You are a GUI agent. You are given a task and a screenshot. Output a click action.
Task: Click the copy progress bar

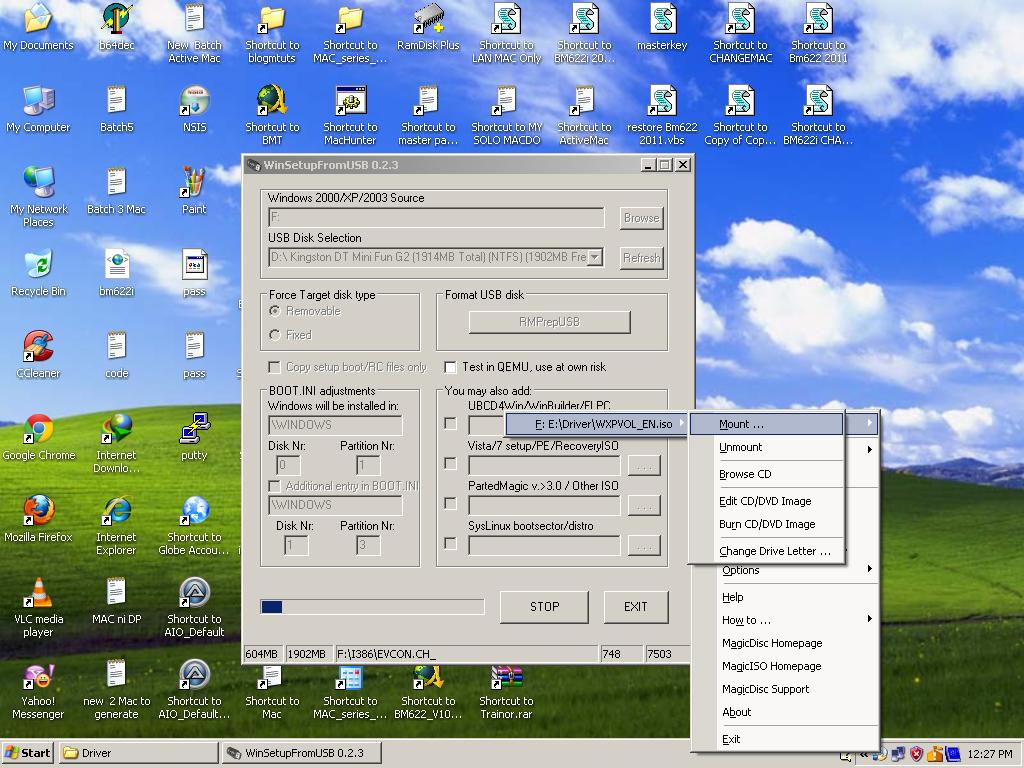click(x=372, y=607)
